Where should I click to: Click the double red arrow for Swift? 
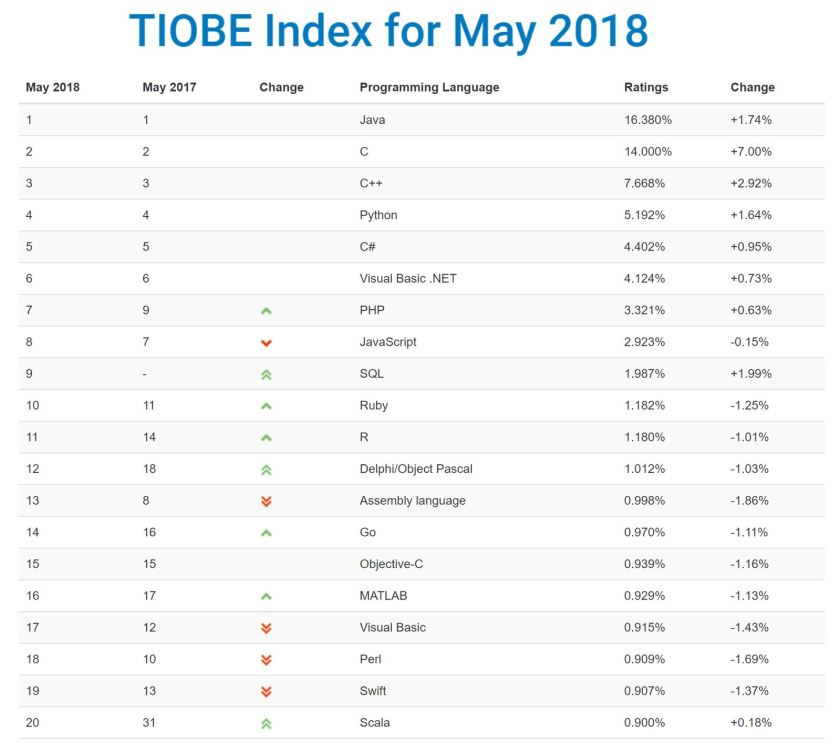266,691
